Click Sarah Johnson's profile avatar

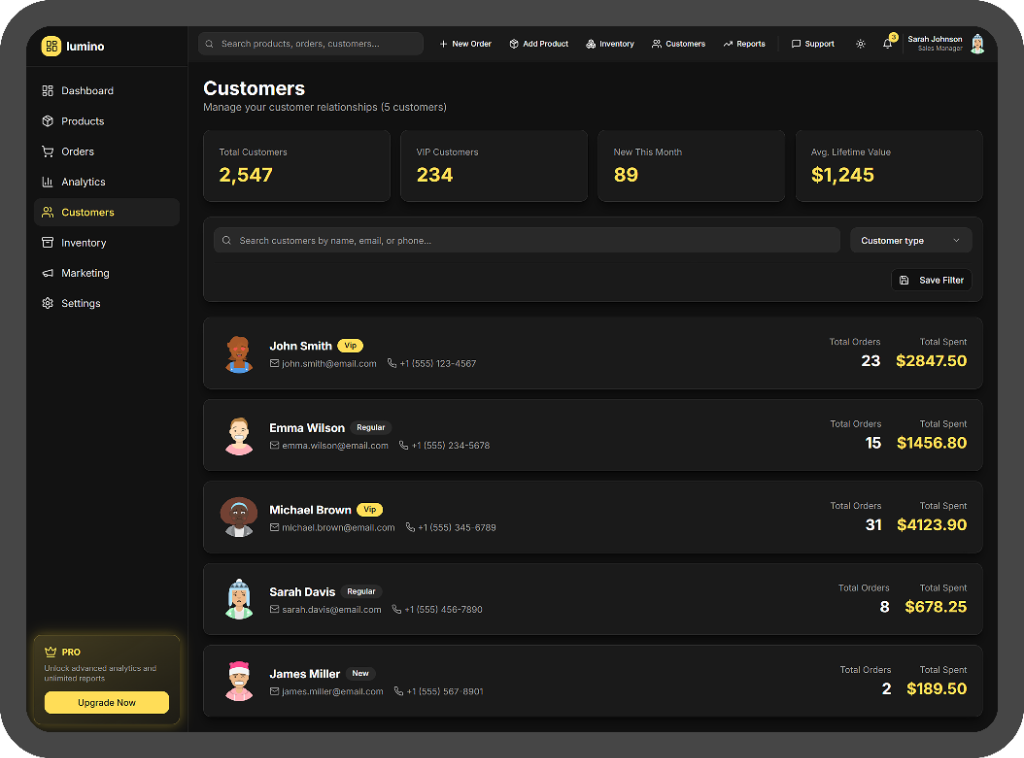[977, 44]
